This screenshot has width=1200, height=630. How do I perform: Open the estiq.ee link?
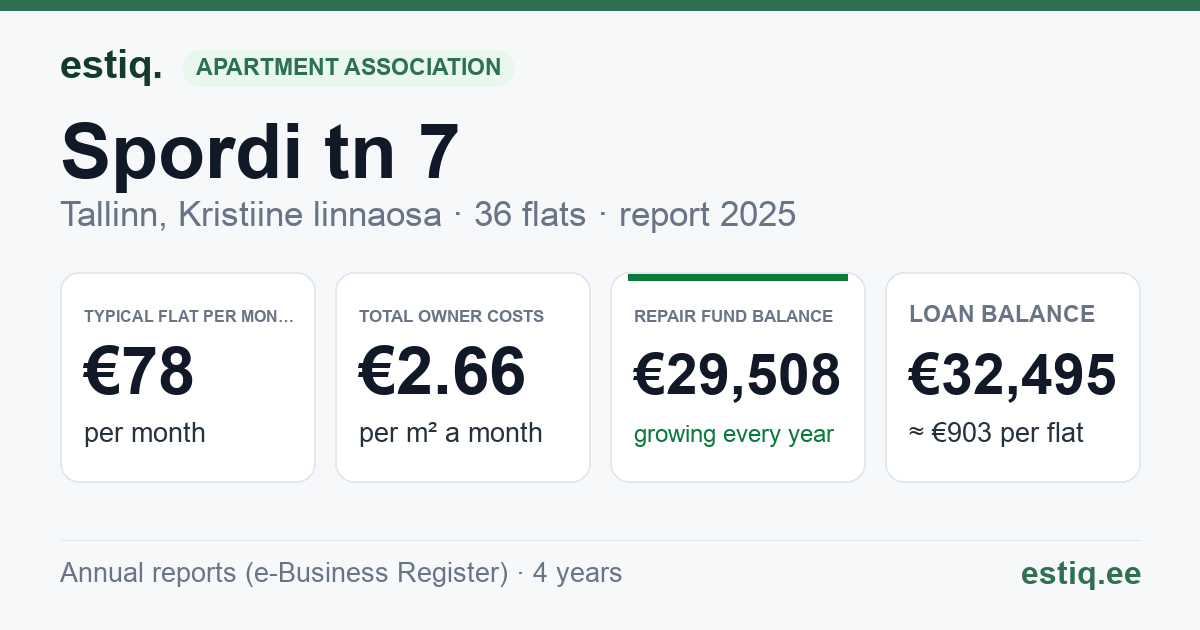pos(1080,573)
